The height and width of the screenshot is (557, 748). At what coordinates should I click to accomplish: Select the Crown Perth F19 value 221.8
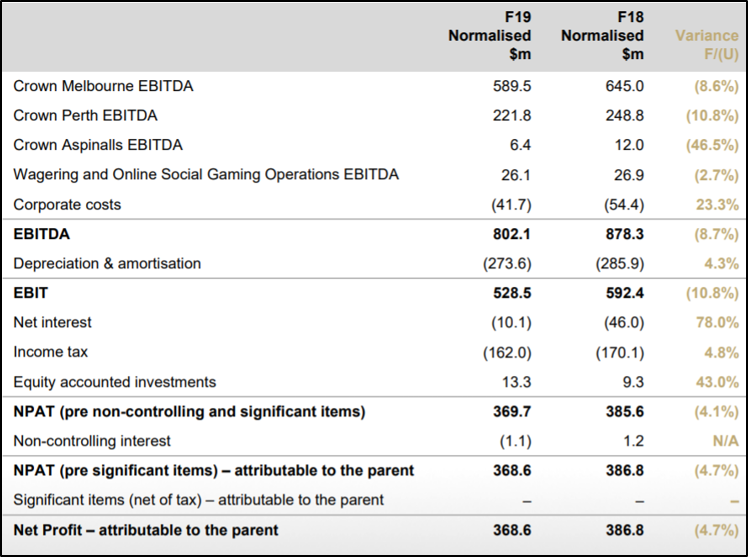click(x=512, y=115)
